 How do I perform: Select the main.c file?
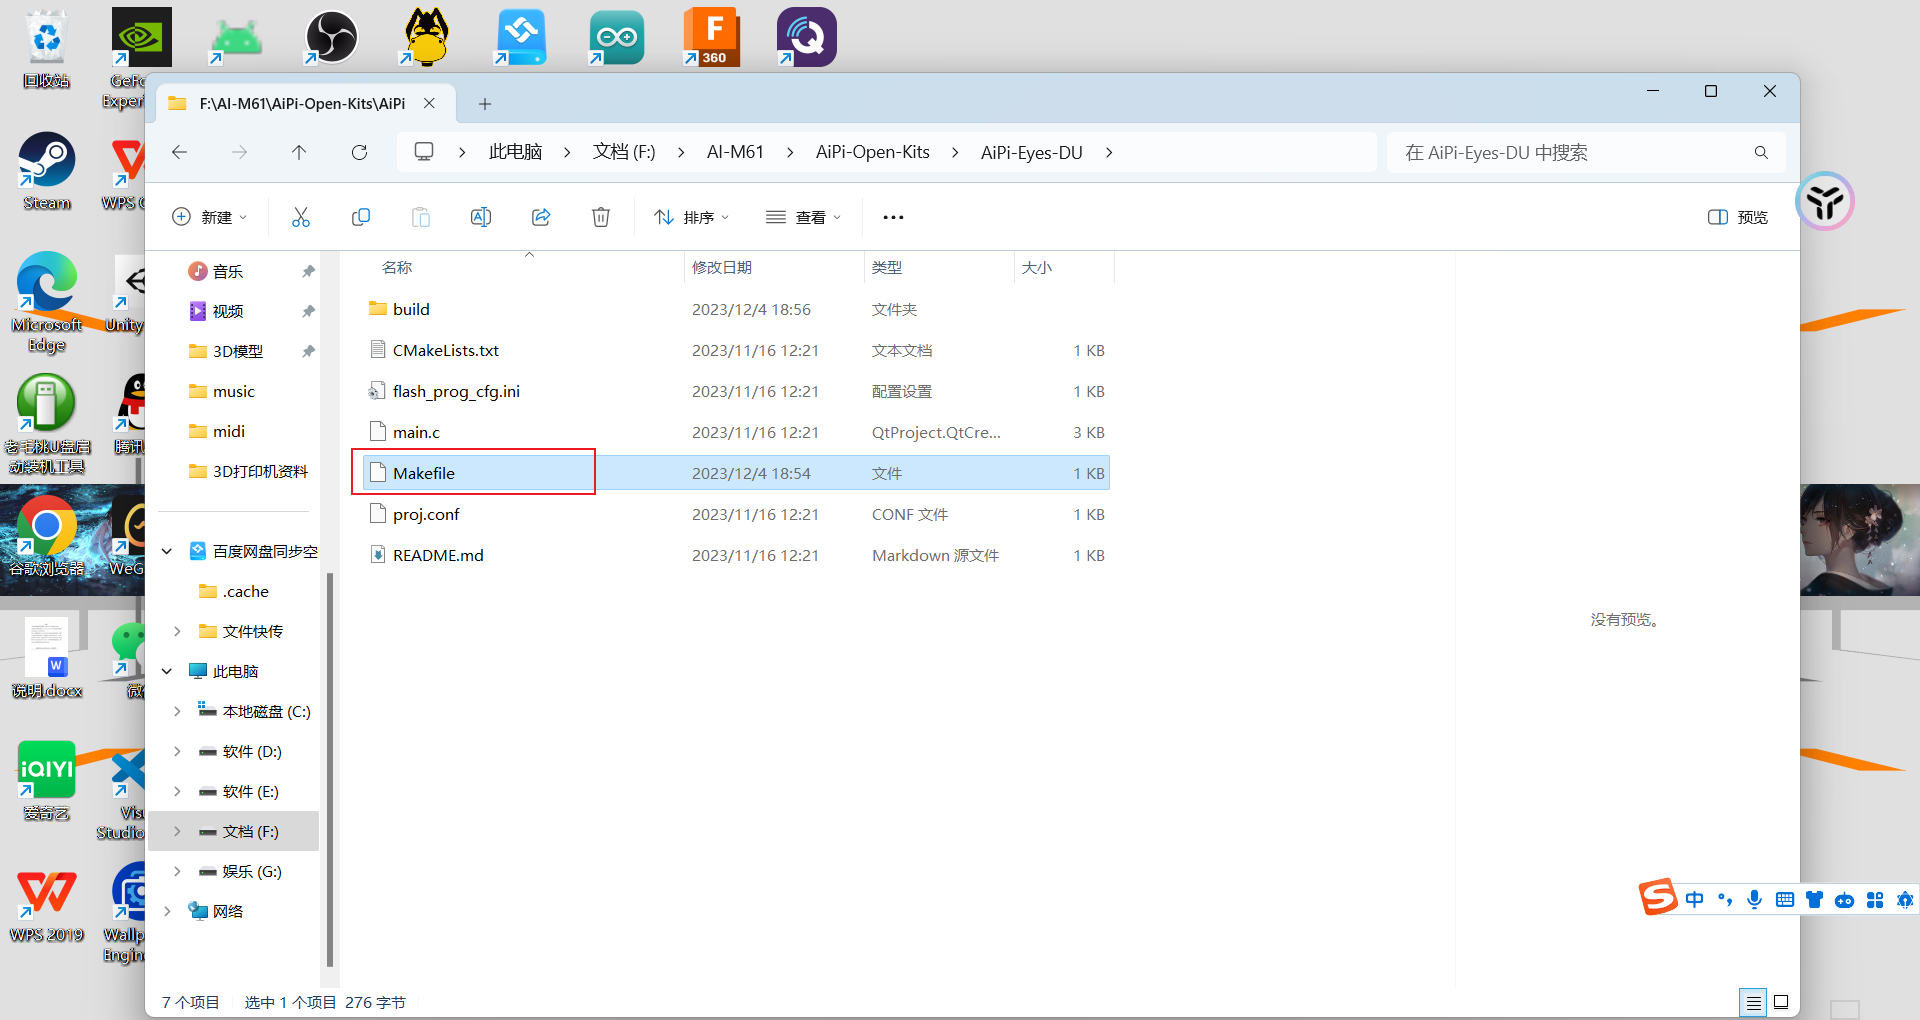tap(735, 432)
